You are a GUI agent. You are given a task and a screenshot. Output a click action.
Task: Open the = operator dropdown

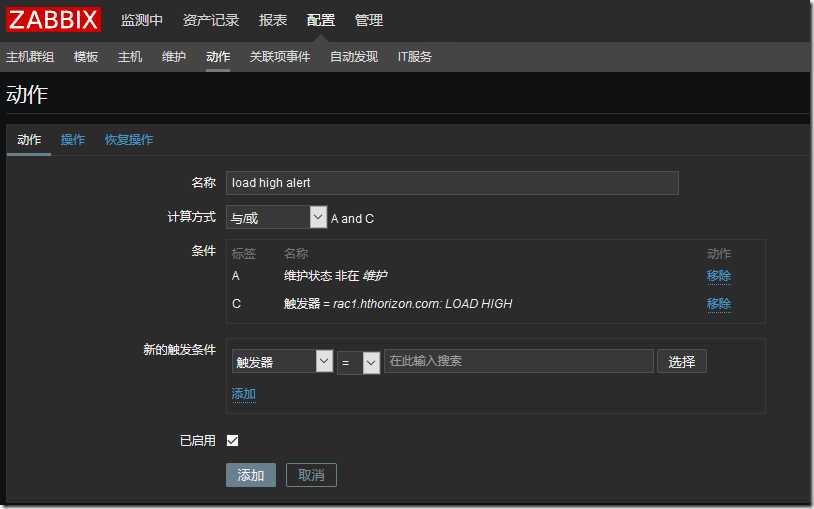point(358,363)
